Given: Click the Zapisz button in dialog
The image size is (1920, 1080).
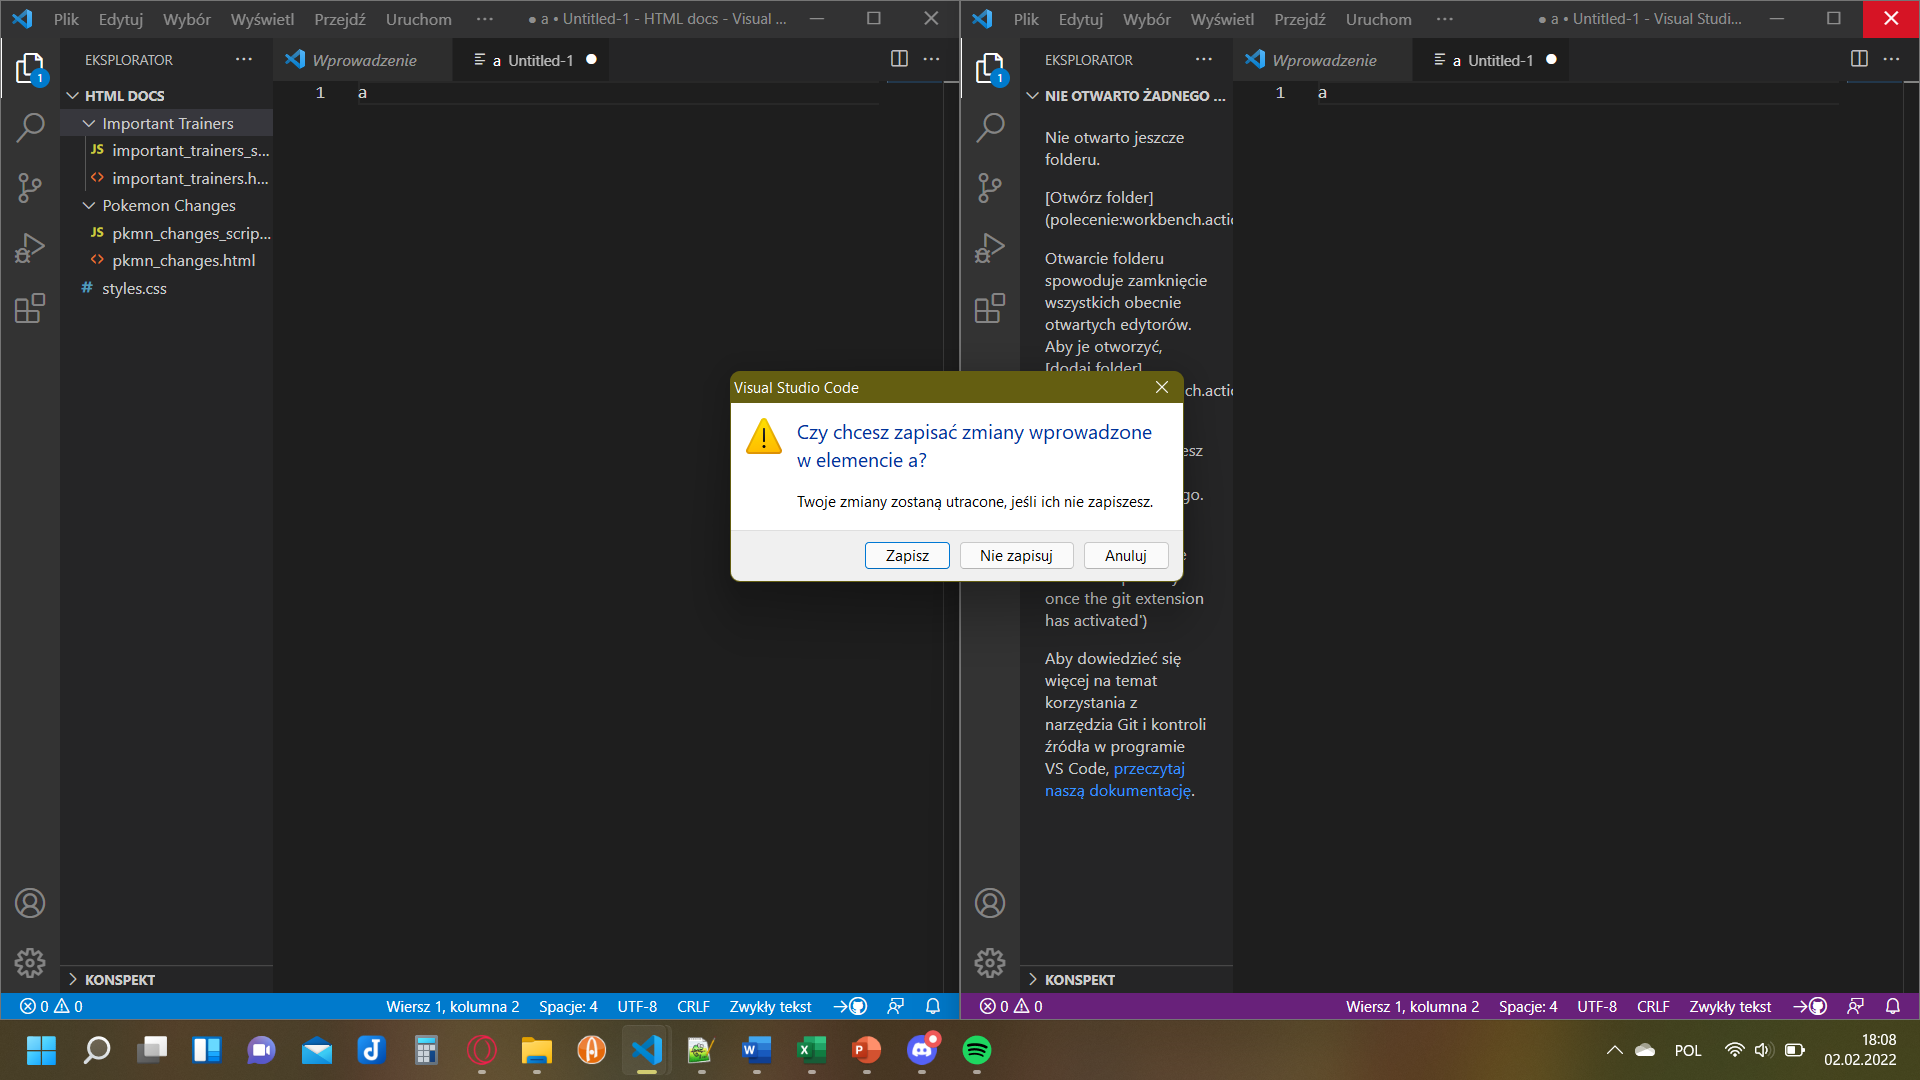Looking at the screenshot, I should click(906, 555).
